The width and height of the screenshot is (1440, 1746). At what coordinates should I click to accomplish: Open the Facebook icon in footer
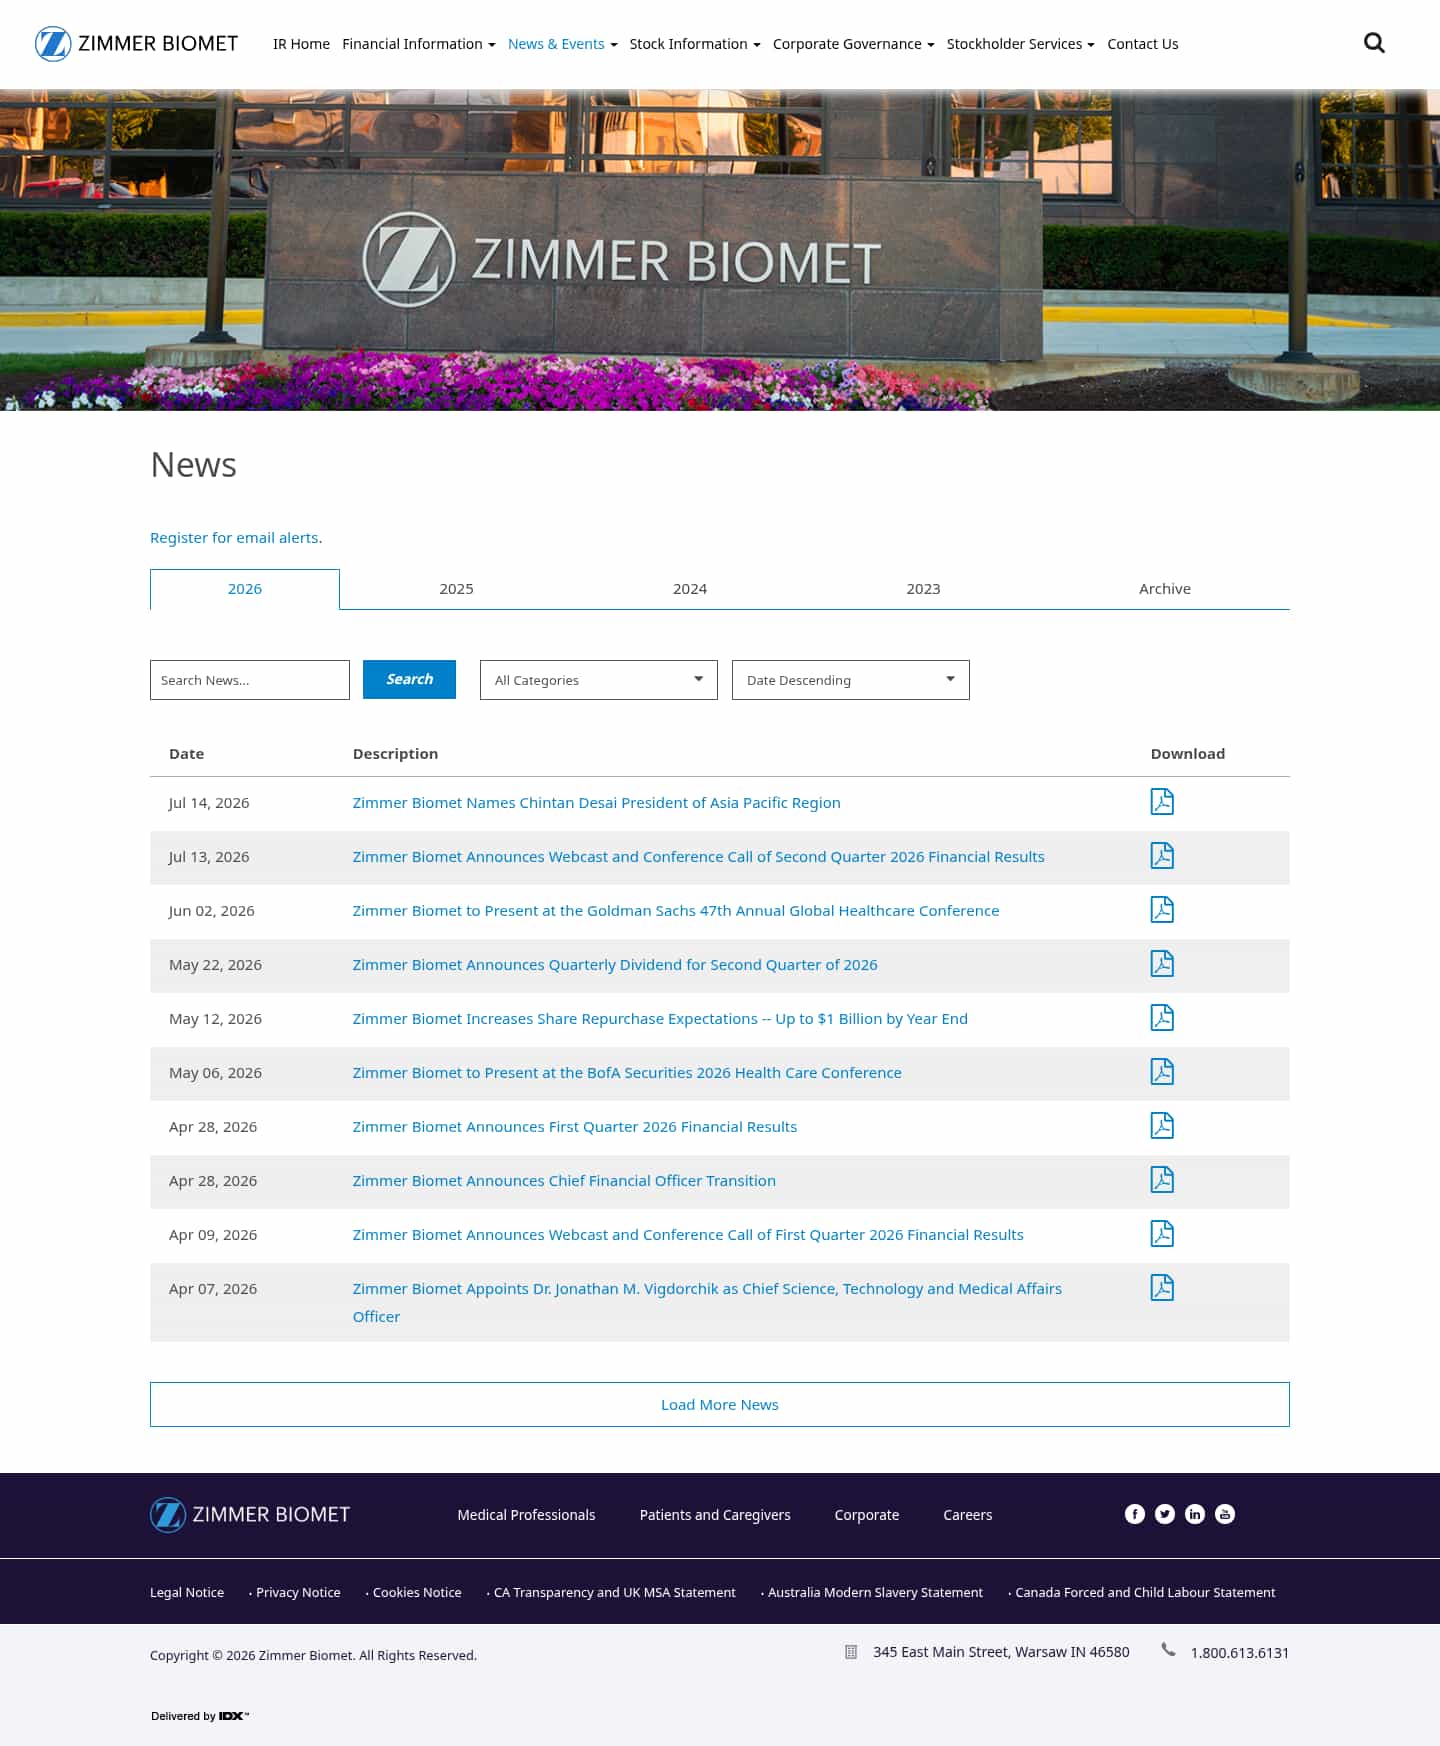click(x=1134, y=1514)
